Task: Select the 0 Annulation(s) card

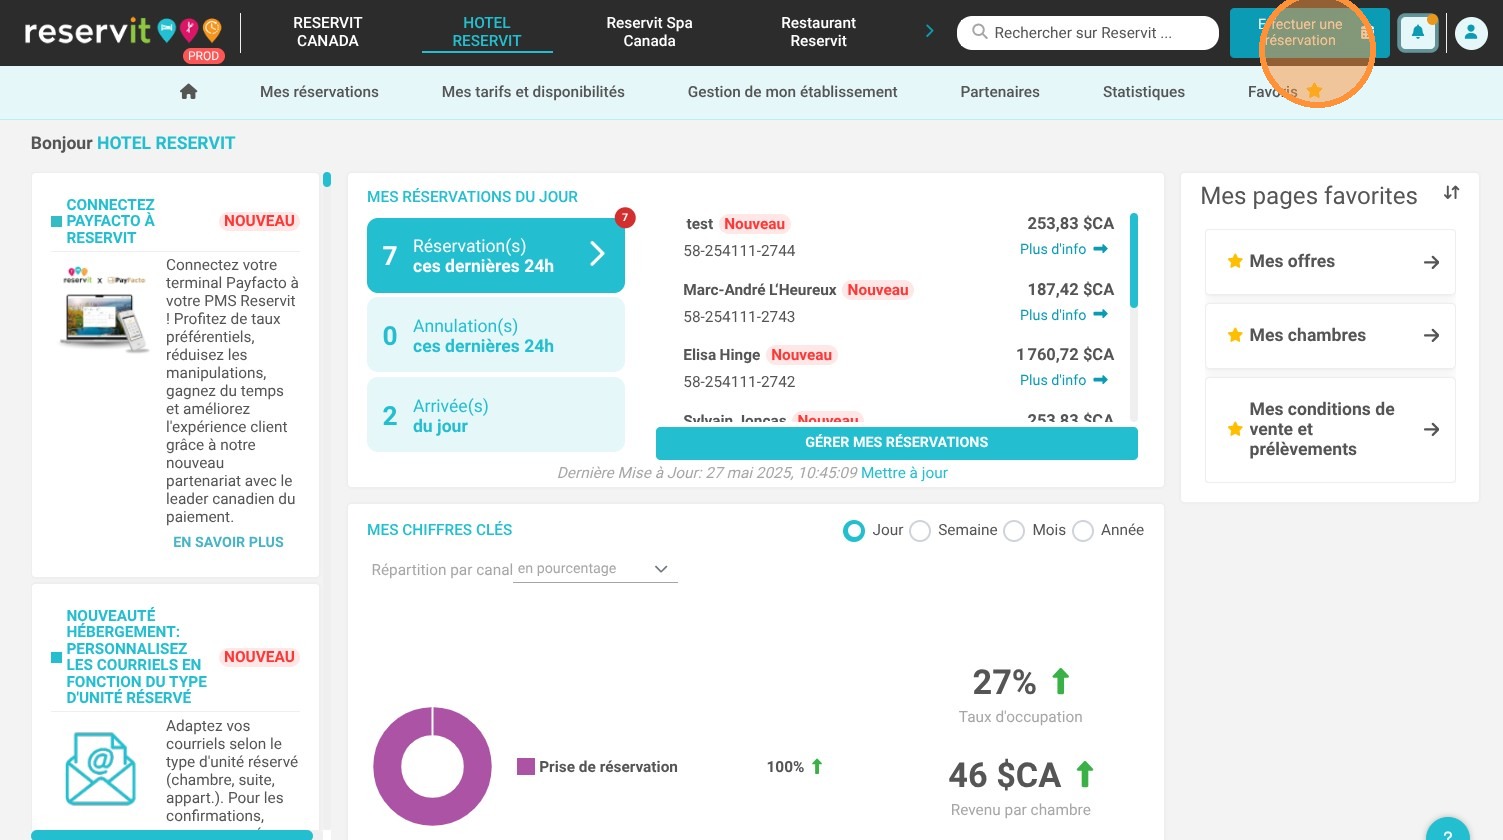Action: 496,335
